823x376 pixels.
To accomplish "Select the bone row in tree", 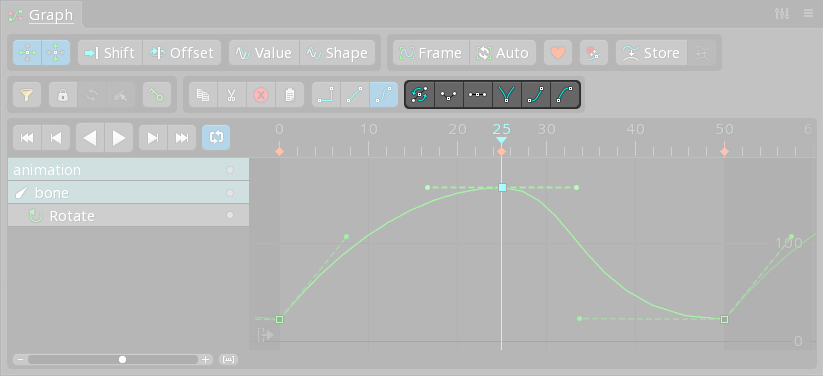I will pyautogui.click(x=129, y=193).
